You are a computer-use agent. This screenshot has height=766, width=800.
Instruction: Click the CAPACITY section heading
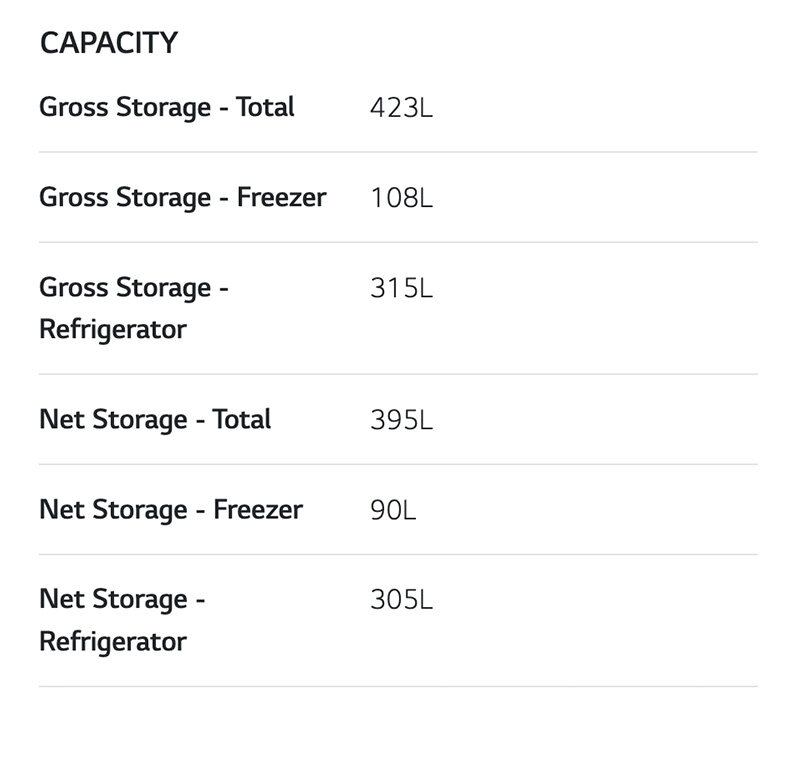pyautogui.click(x=108, y=43)
